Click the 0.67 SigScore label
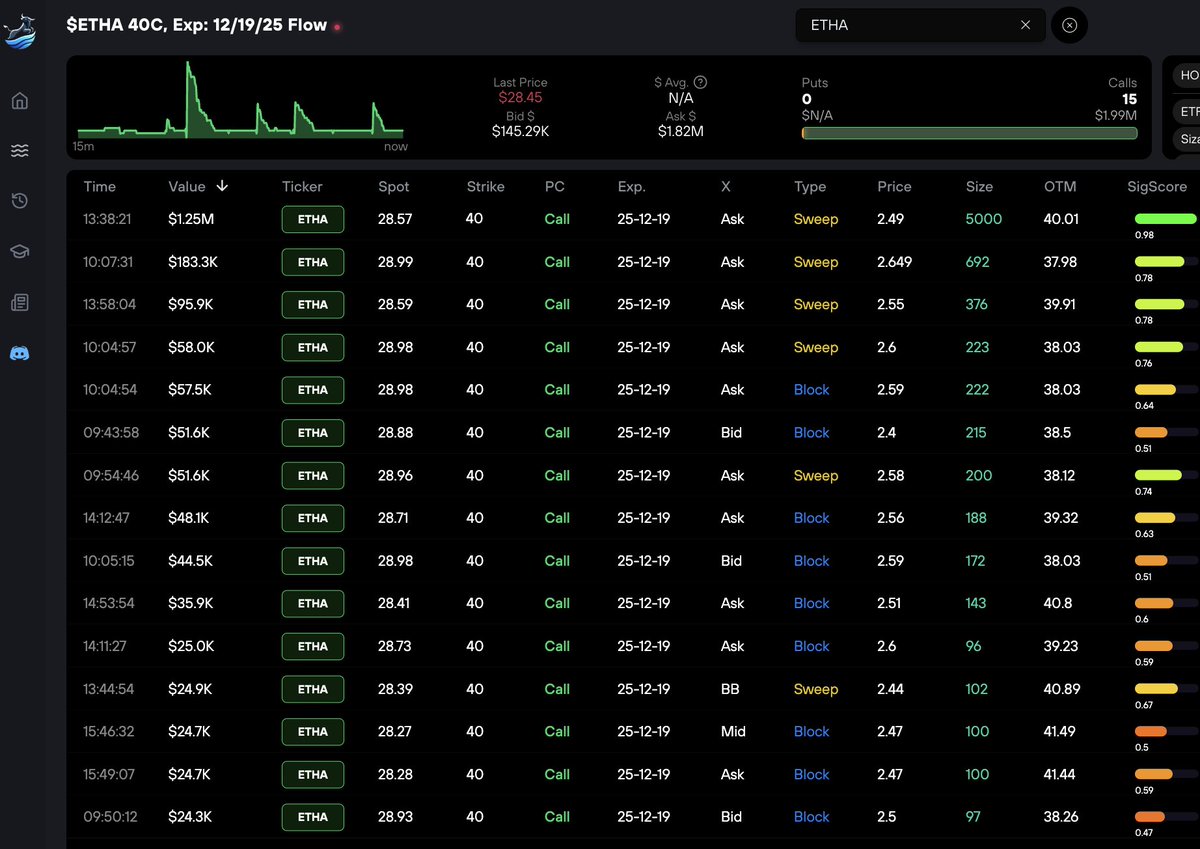 [x=1144, y=705]
